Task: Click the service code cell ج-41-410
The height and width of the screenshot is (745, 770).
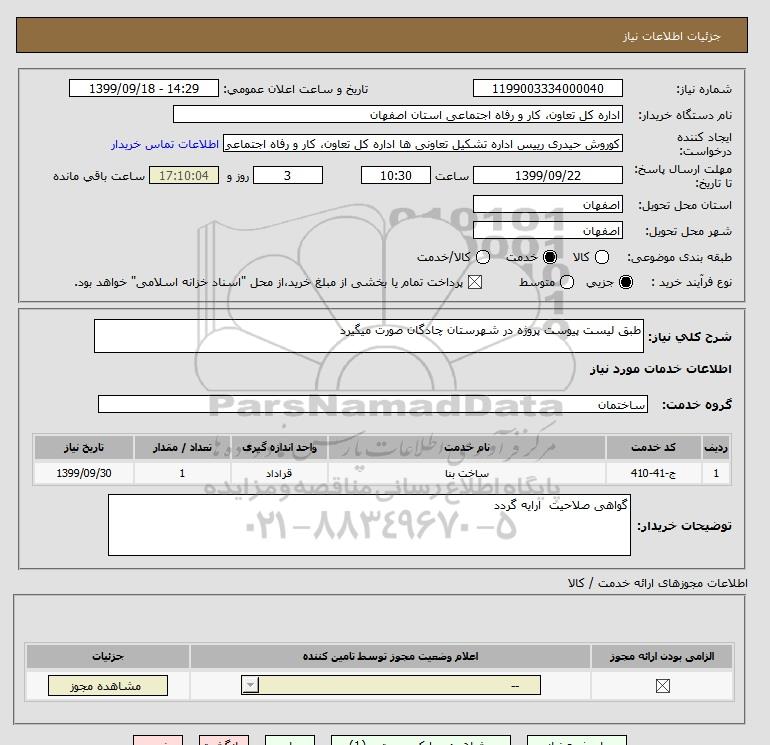Action: [653, 473]
